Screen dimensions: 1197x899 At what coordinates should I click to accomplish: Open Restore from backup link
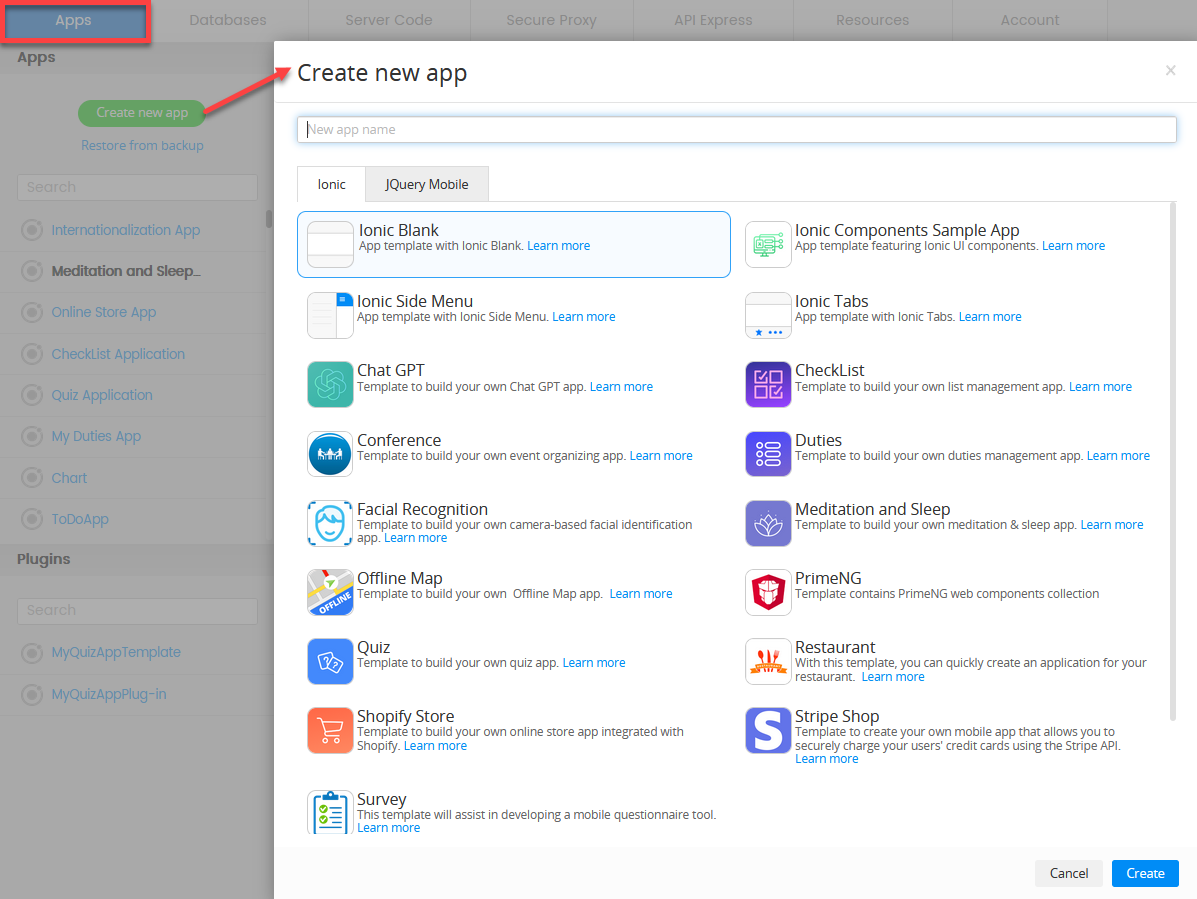pyautogui.click(x=142, y=145)
